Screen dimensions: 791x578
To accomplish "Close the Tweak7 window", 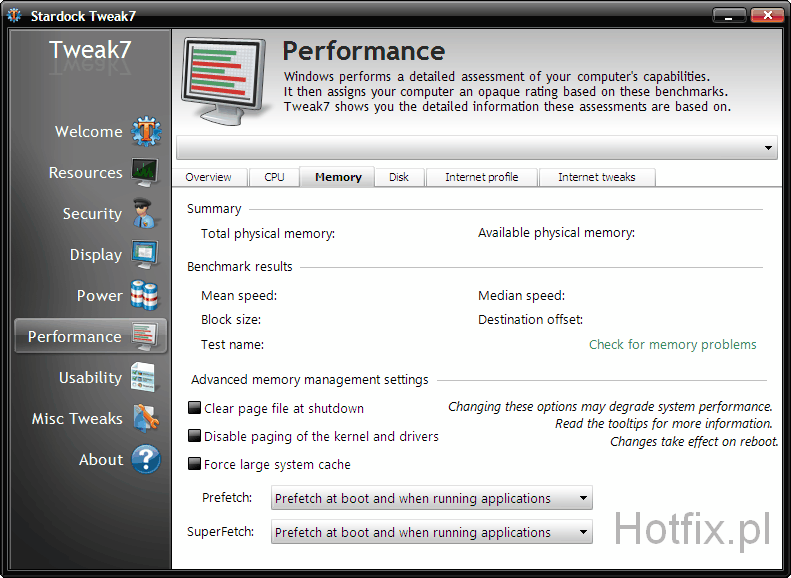I will [x=767, y=15].
